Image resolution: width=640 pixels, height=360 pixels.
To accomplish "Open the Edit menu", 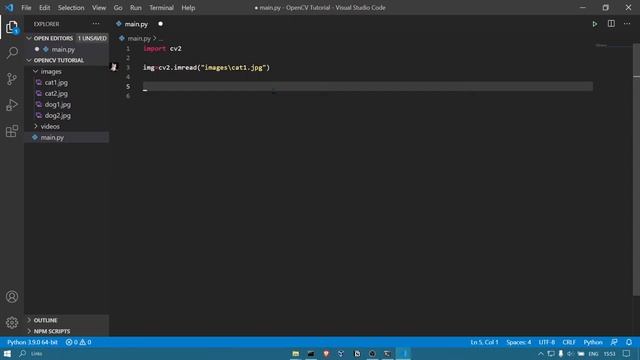I will [x=44, y=8].
